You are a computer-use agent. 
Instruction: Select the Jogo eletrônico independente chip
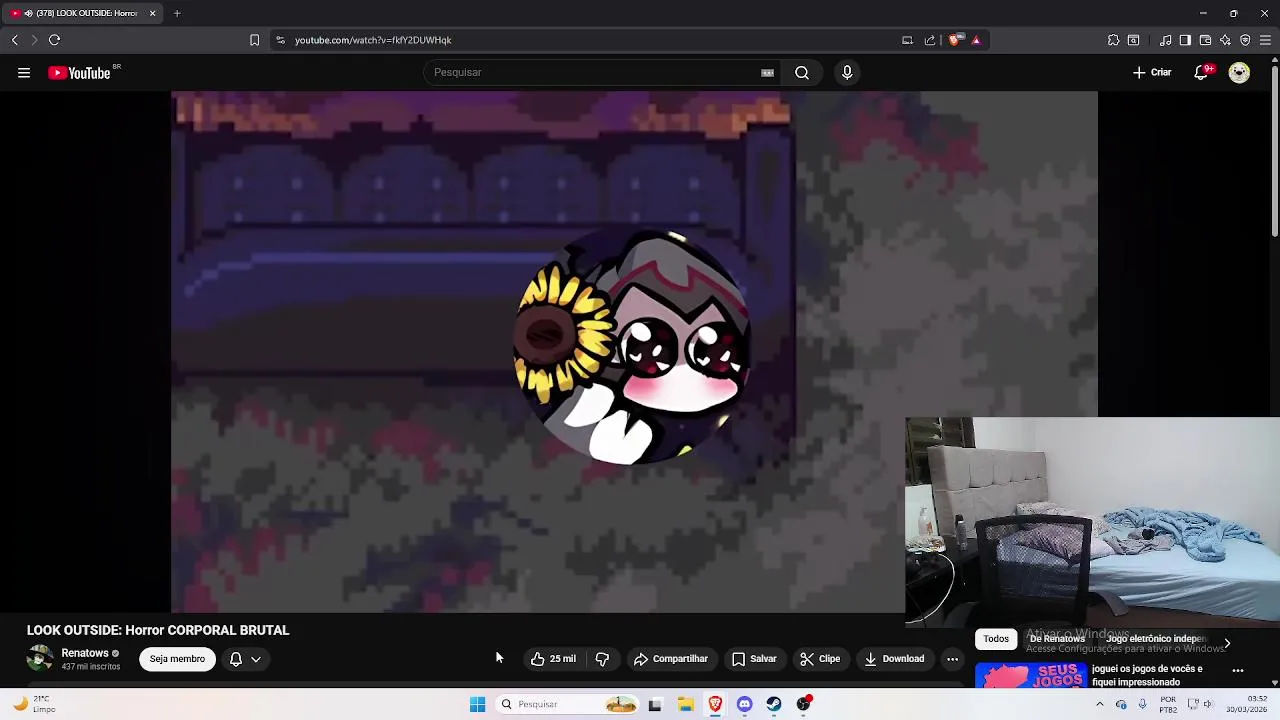coord(1155,639)
